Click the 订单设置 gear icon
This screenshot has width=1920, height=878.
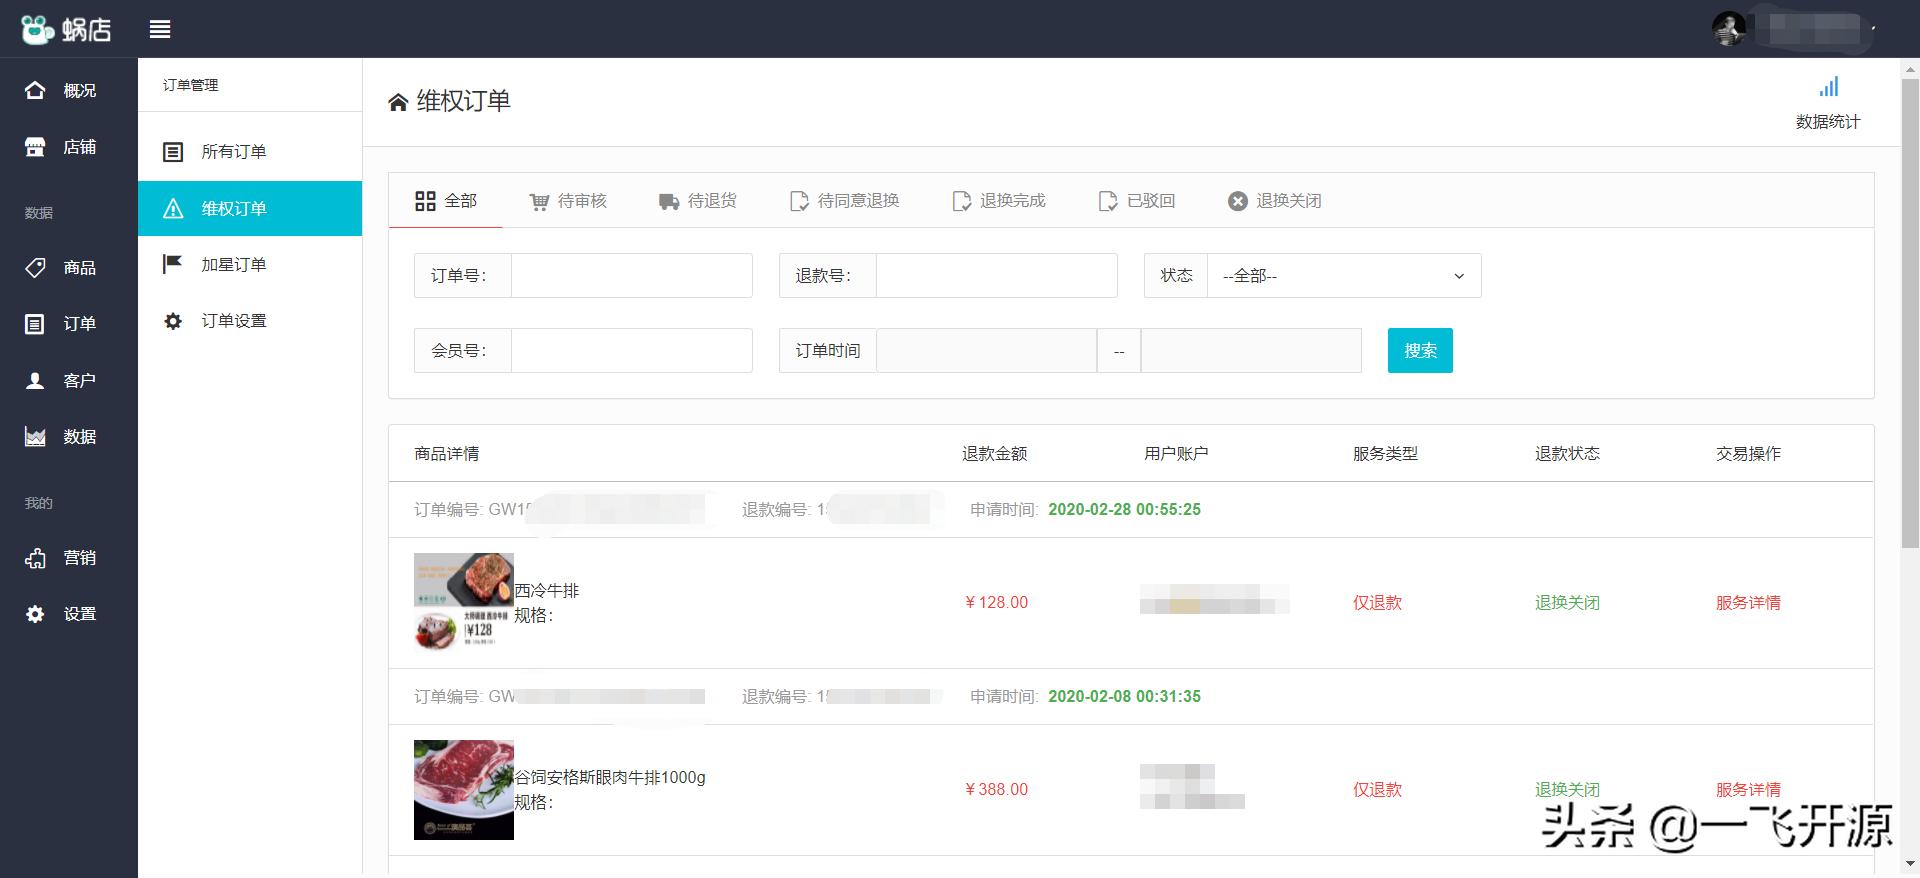pyautogui.click(x=173, y=321)
